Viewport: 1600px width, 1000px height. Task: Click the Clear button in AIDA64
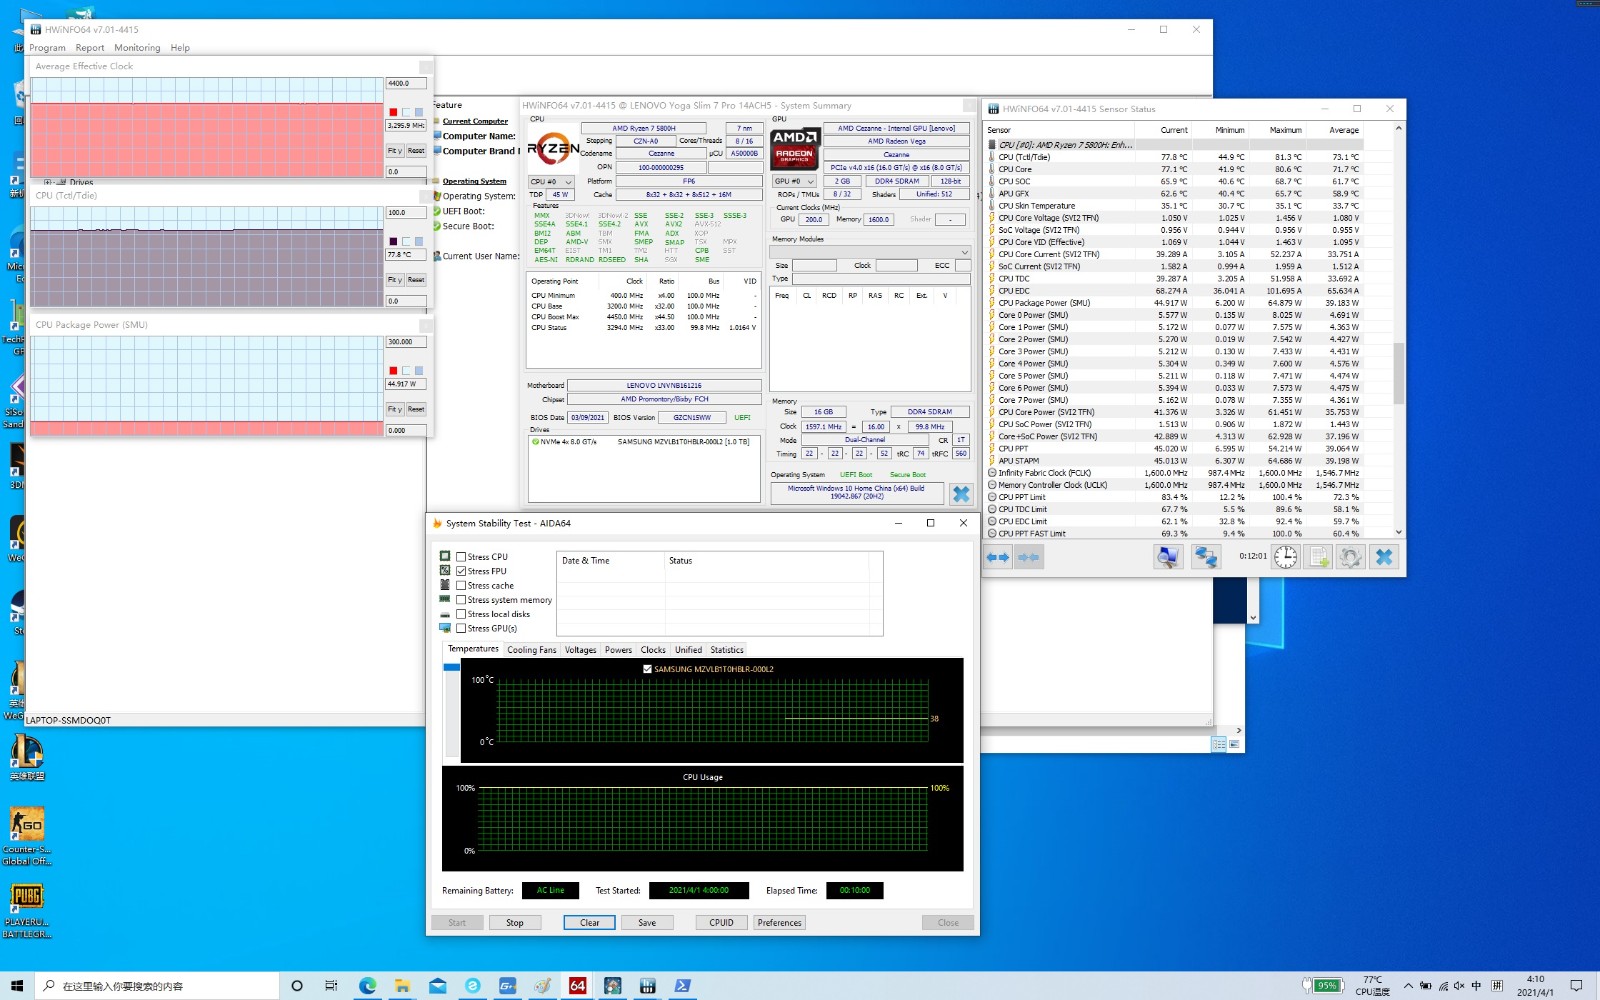click(x=590, y=923)
